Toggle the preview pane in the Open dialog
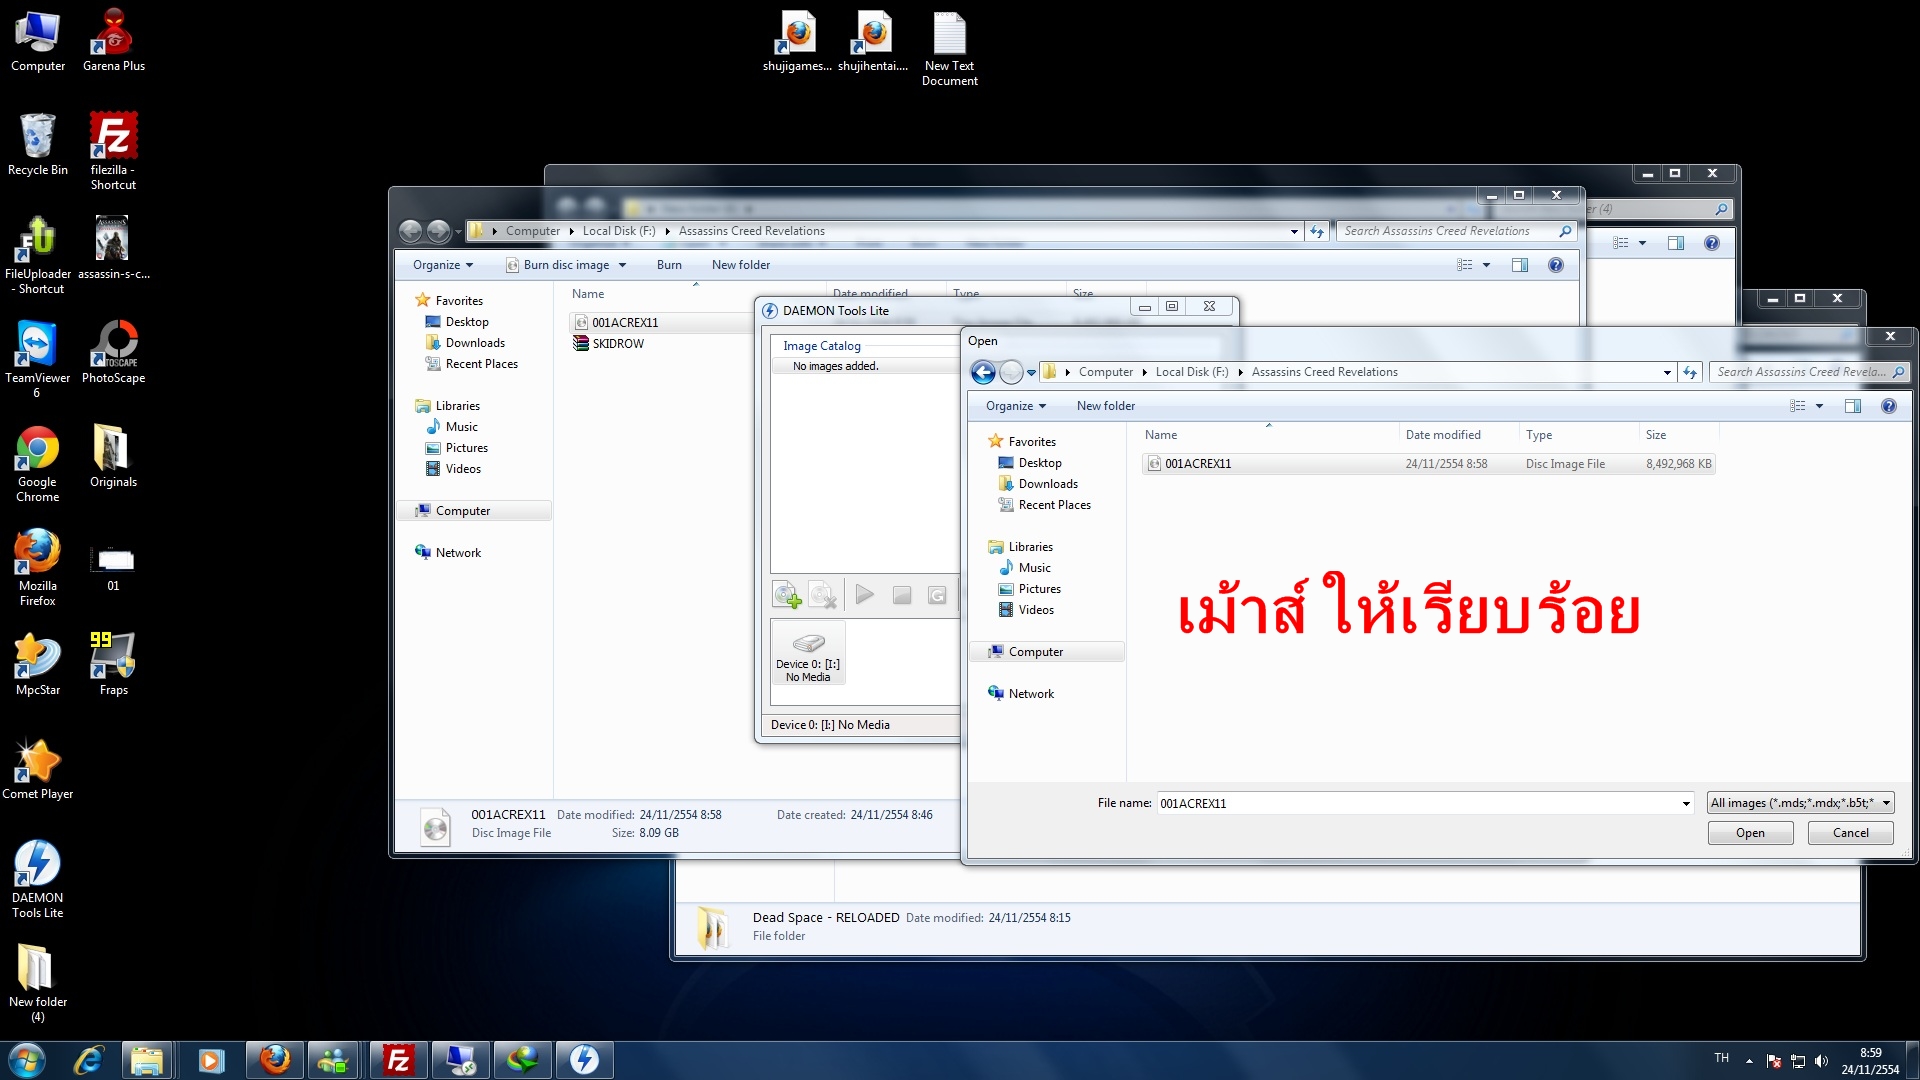 pyautogui.click(x=1852, y=406)
